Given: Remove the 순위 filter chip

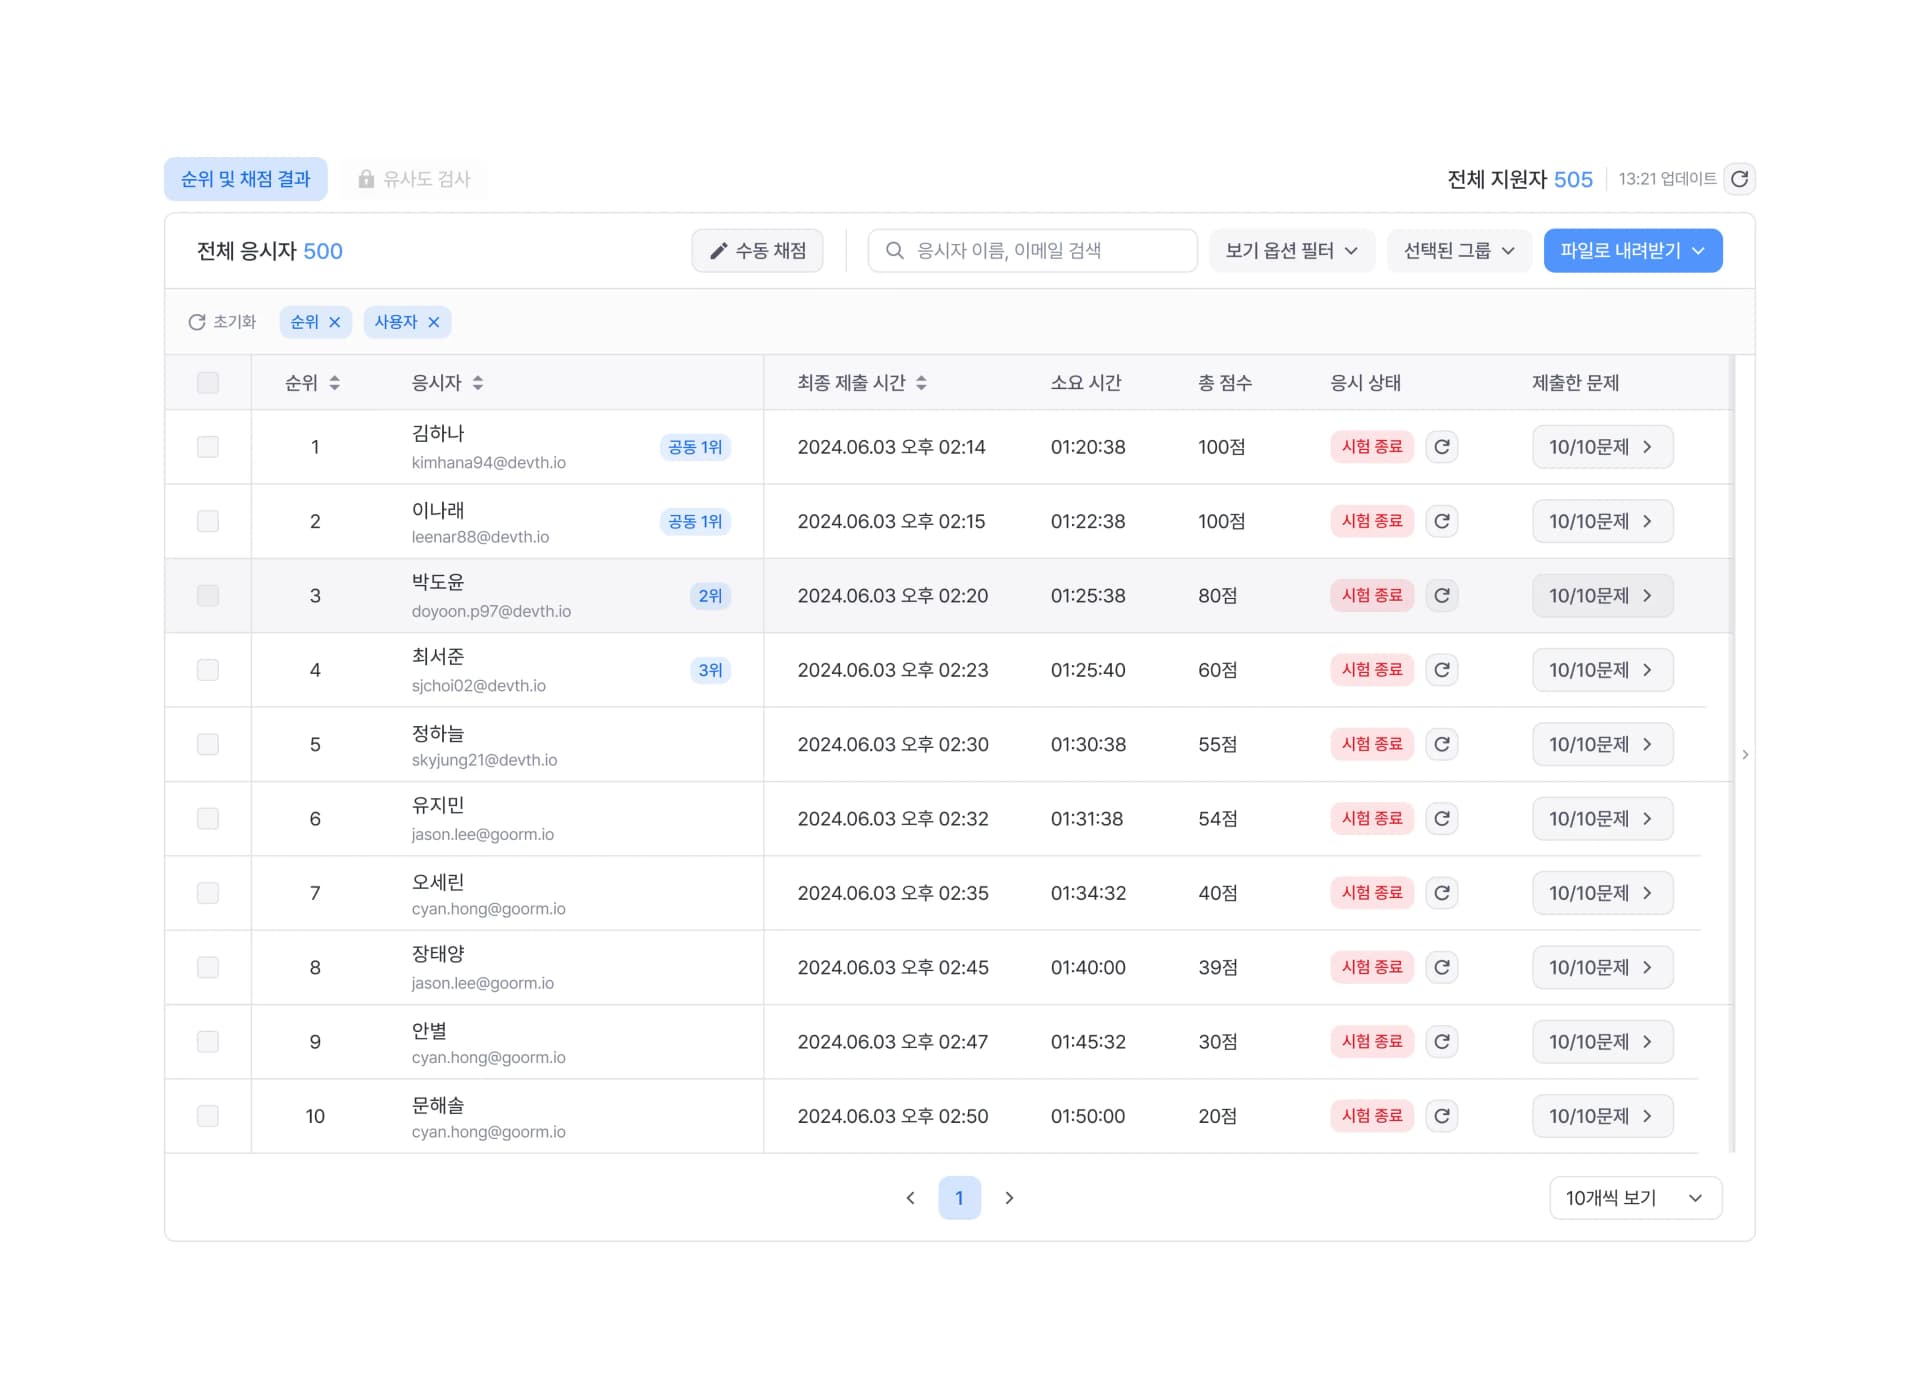Looking at the screenshot, I should (x=335, y=322).
